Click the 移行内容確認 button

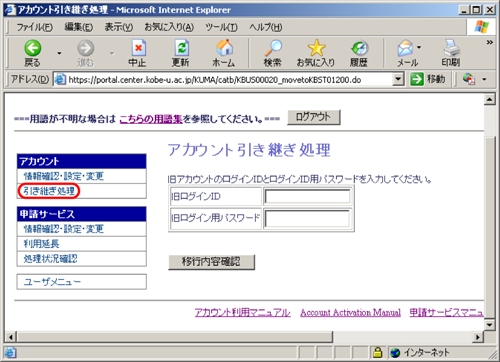click(x=212, y=262)
